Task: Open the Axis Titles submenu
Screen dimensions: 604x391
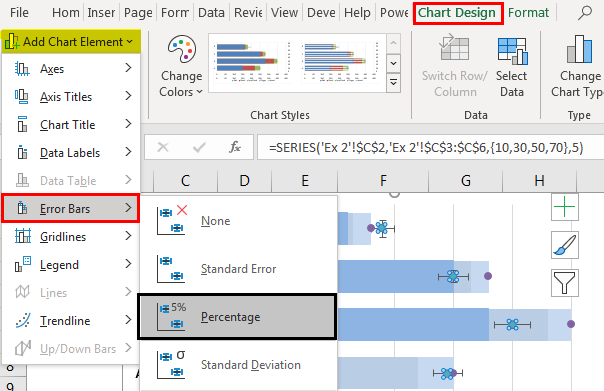Action: pos(71,97)
